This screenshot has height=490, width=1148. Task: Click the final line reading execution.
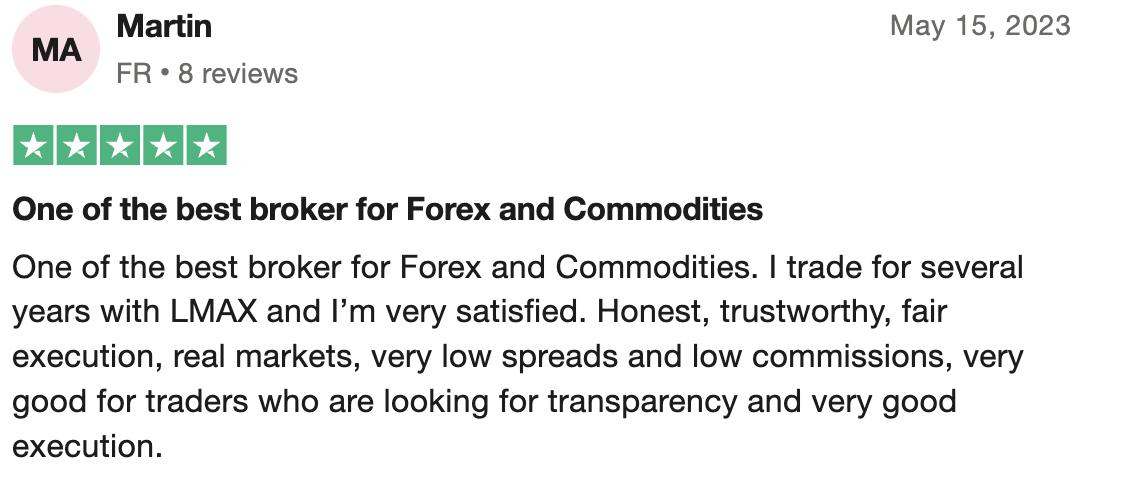click(x=87, y=447)
